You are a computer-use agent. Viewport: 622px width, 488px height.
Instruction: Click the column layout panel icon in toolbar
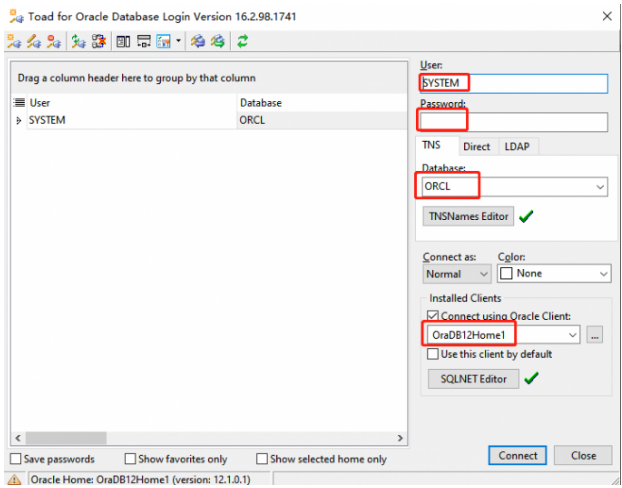(123, 41)
